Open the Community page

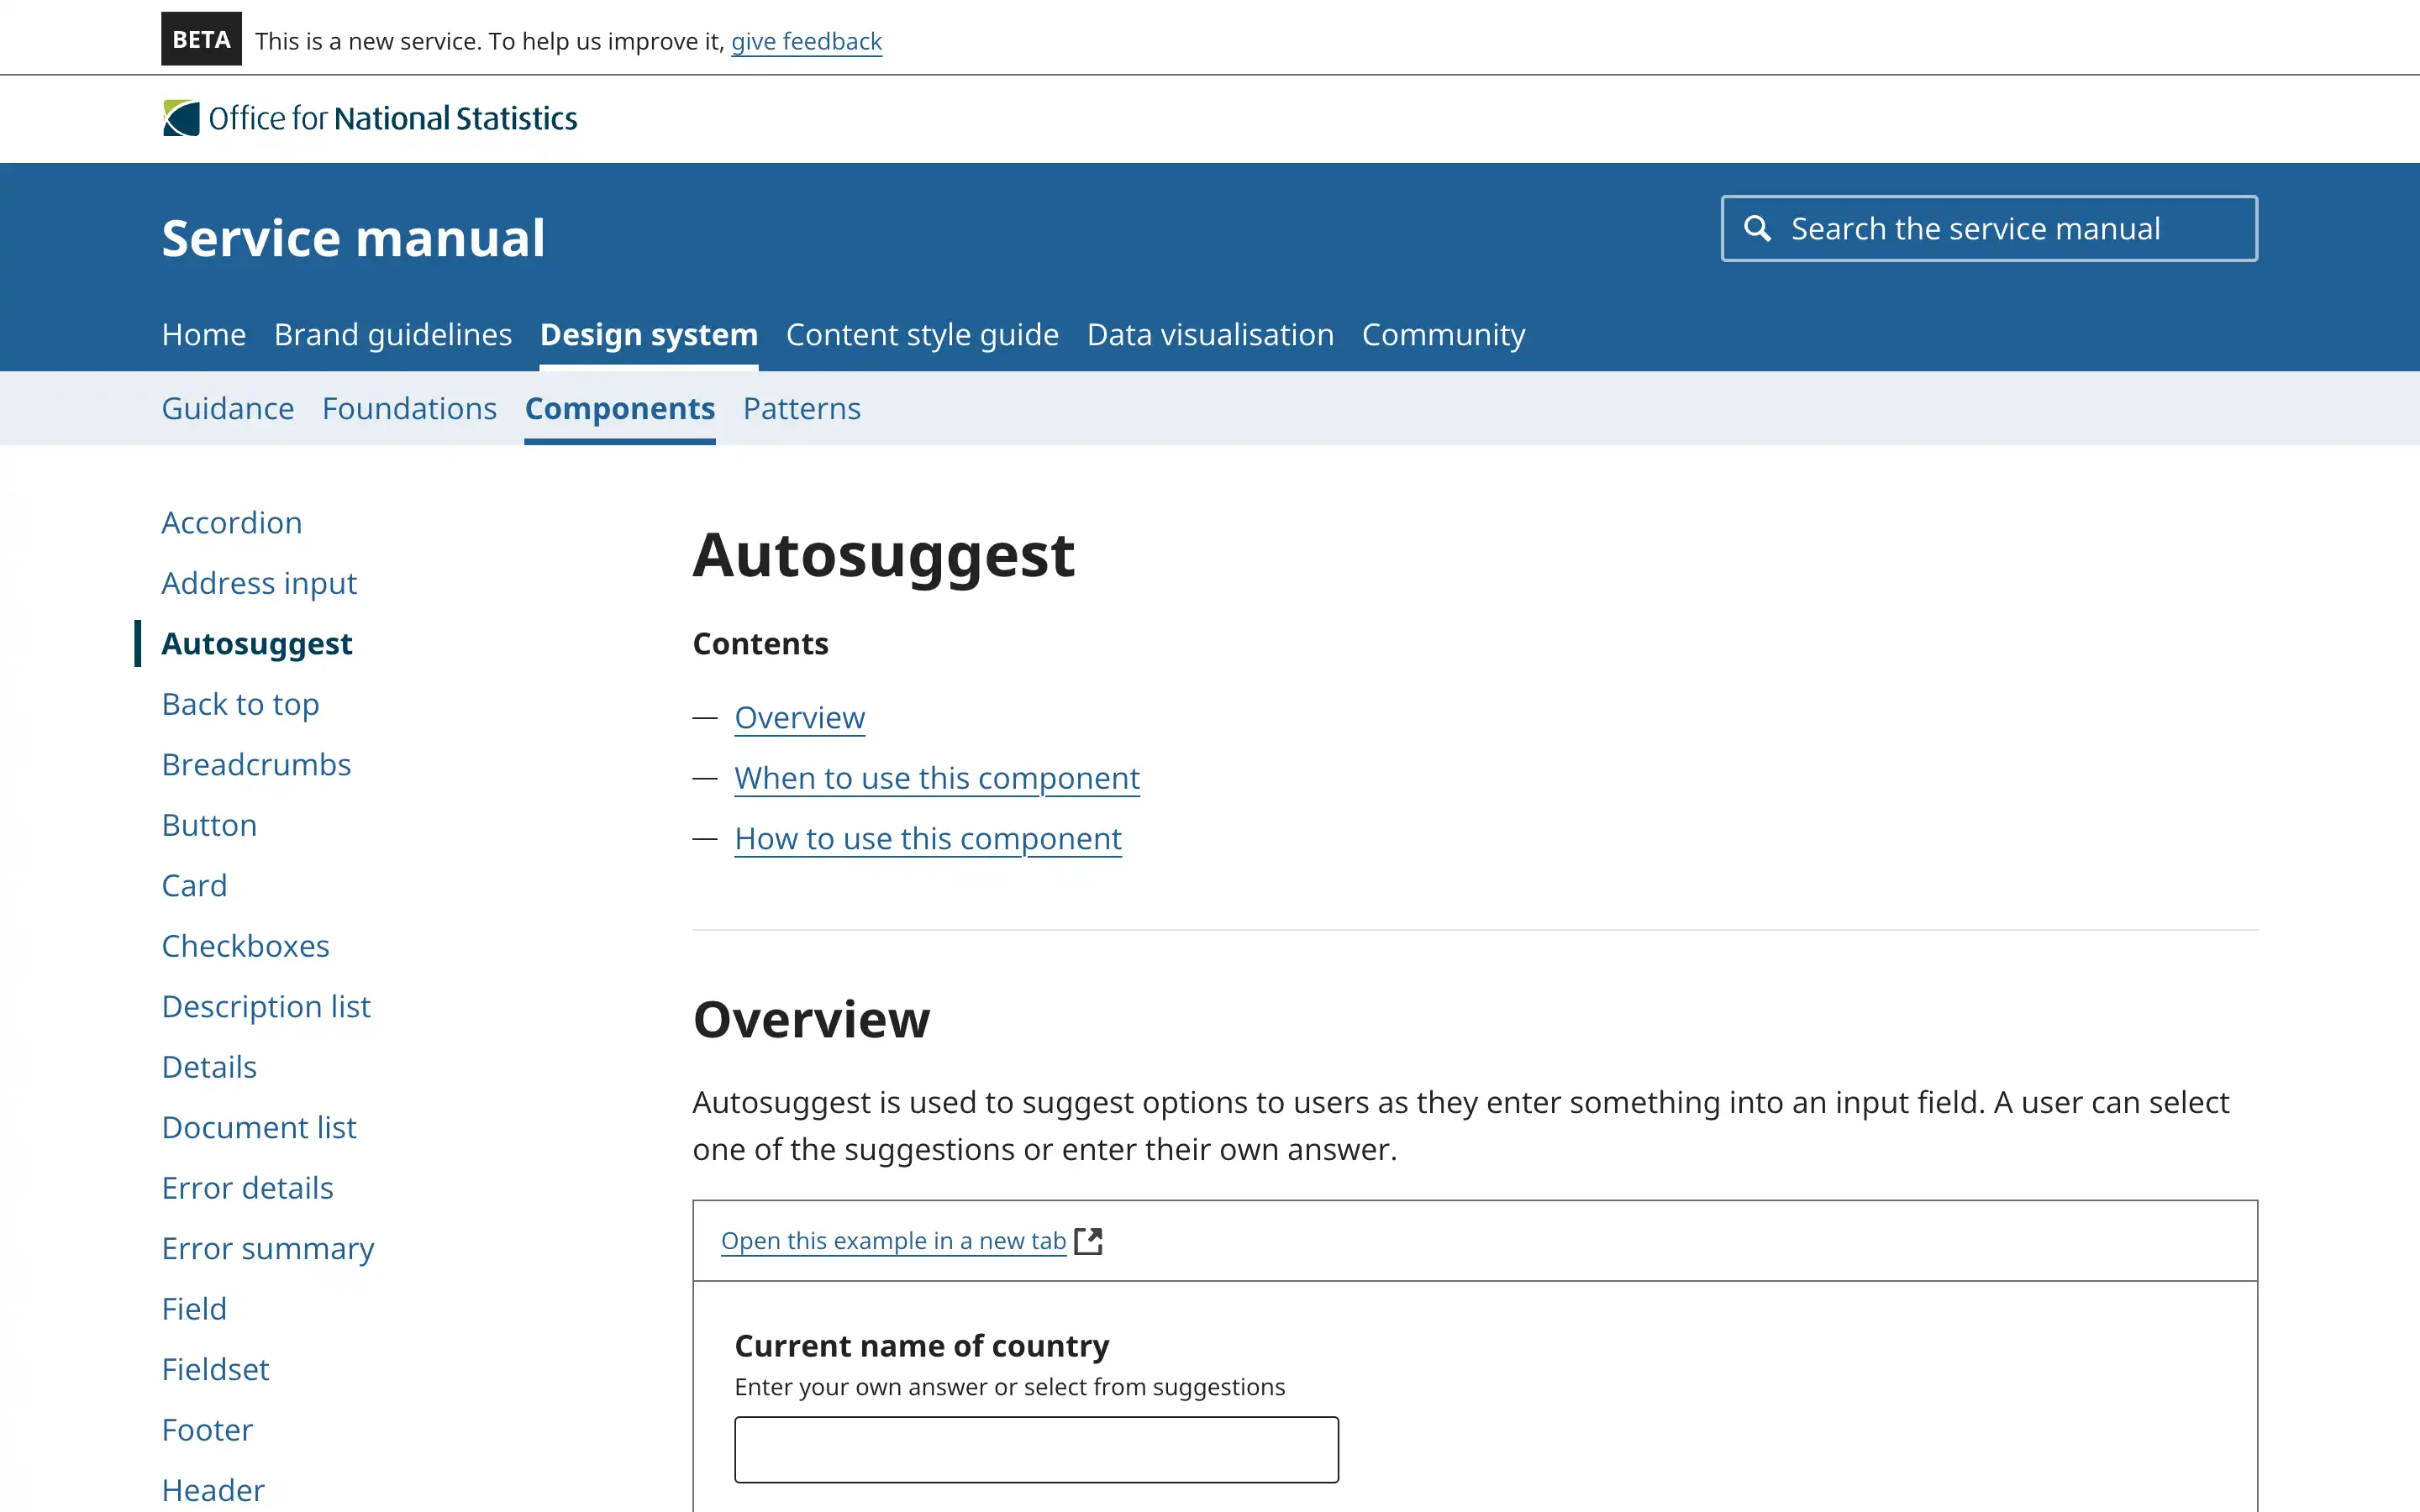[x=1443, y=334]
